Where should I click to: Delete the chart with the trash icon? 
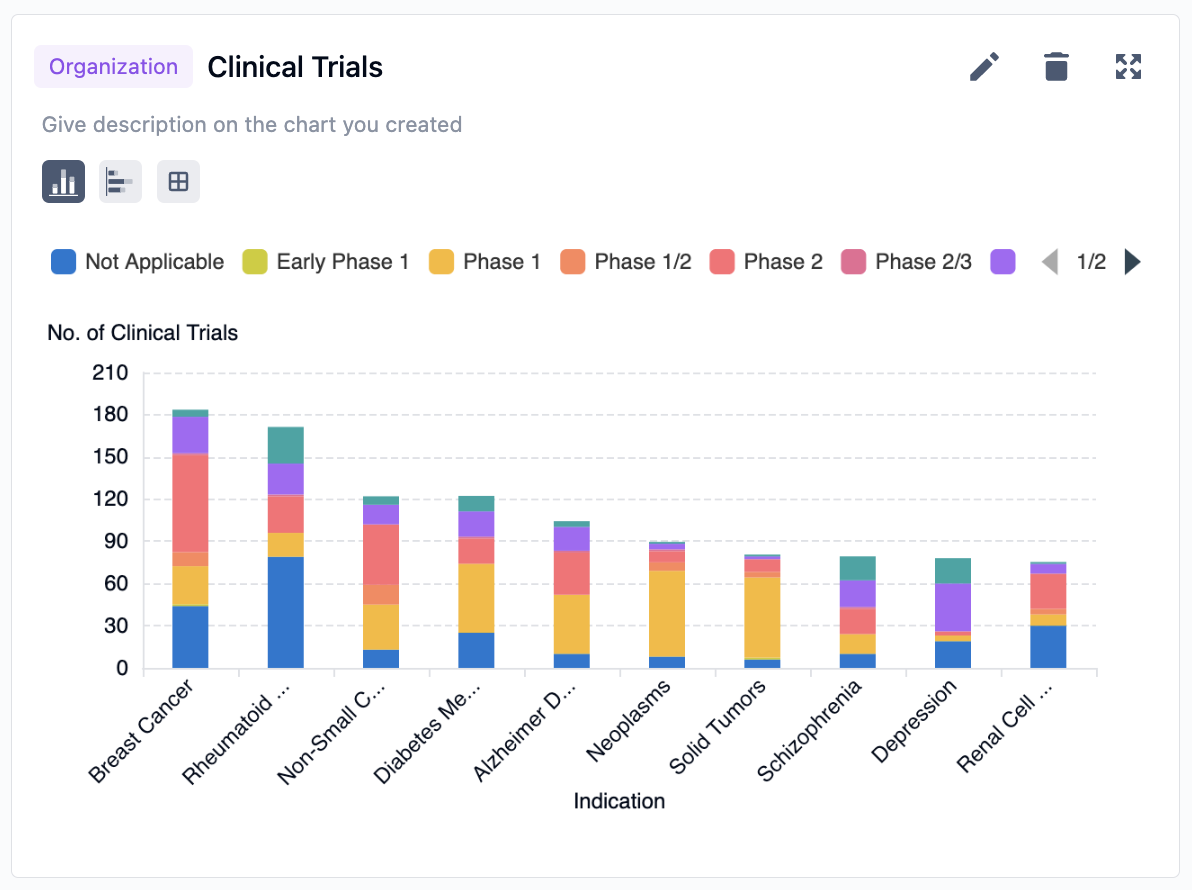point(1056,67)
